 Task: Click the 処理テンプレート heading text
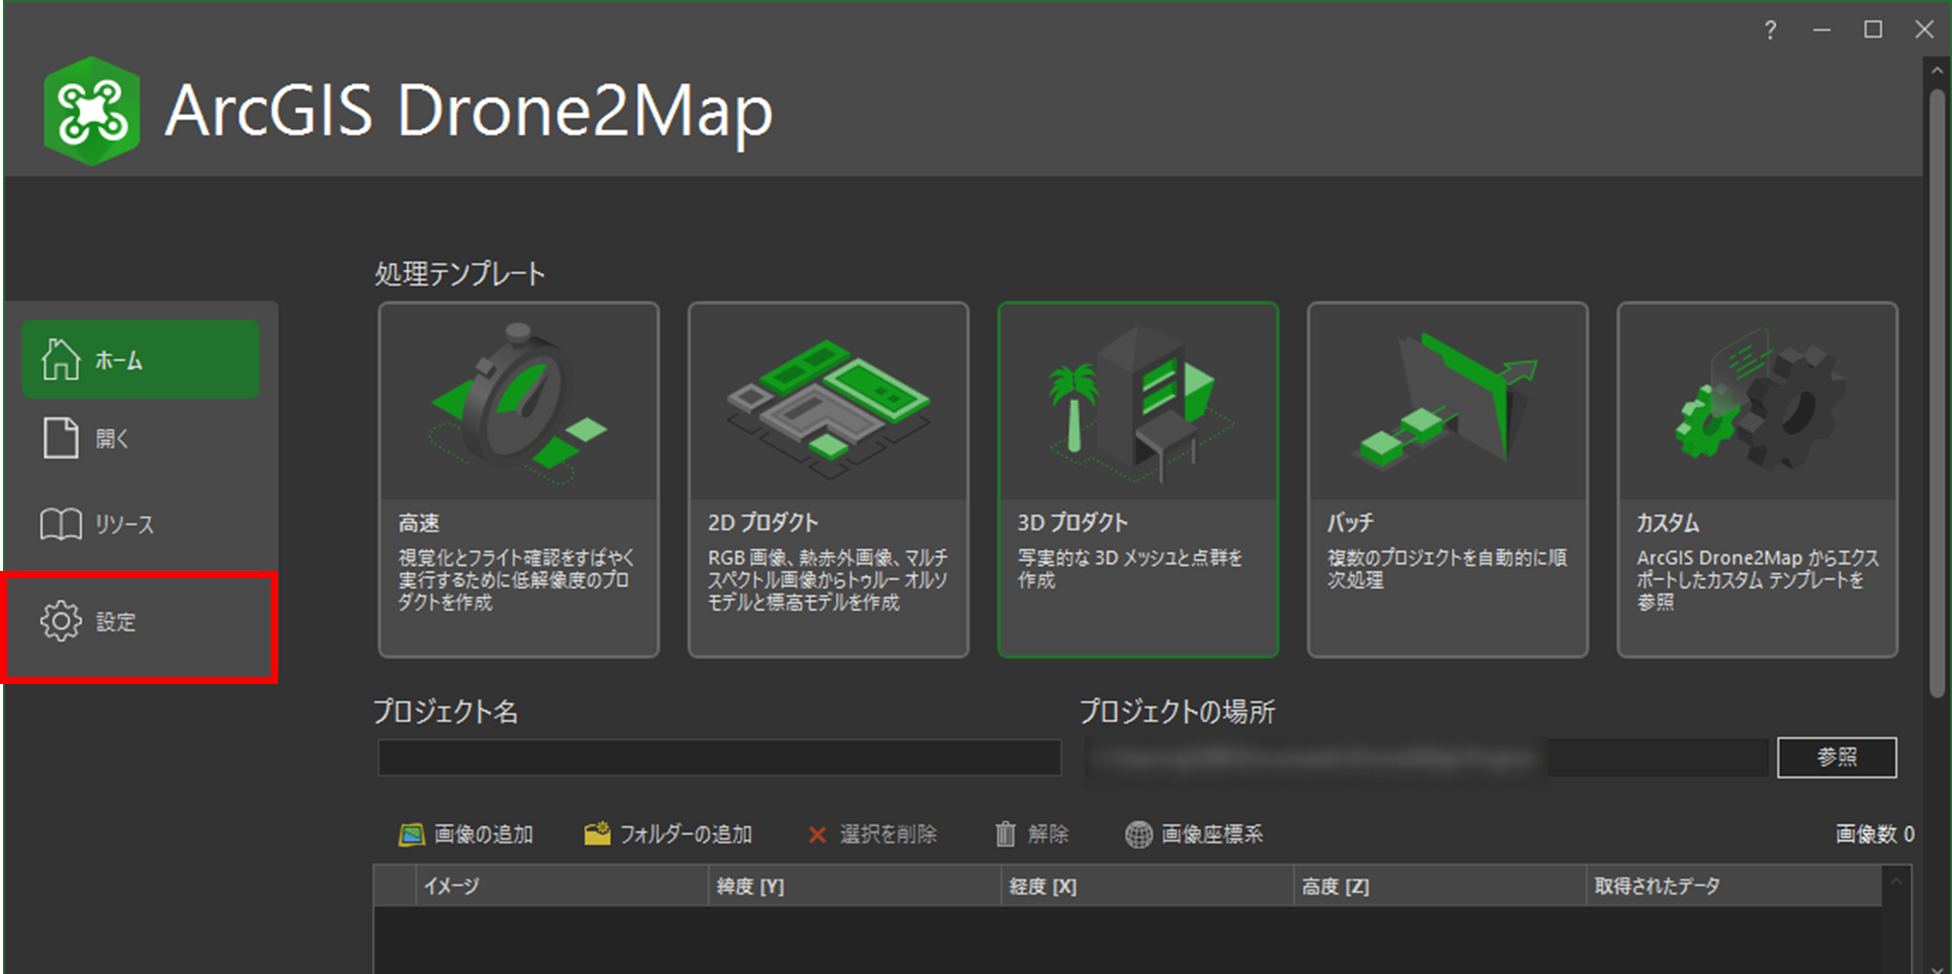[460, 274]
